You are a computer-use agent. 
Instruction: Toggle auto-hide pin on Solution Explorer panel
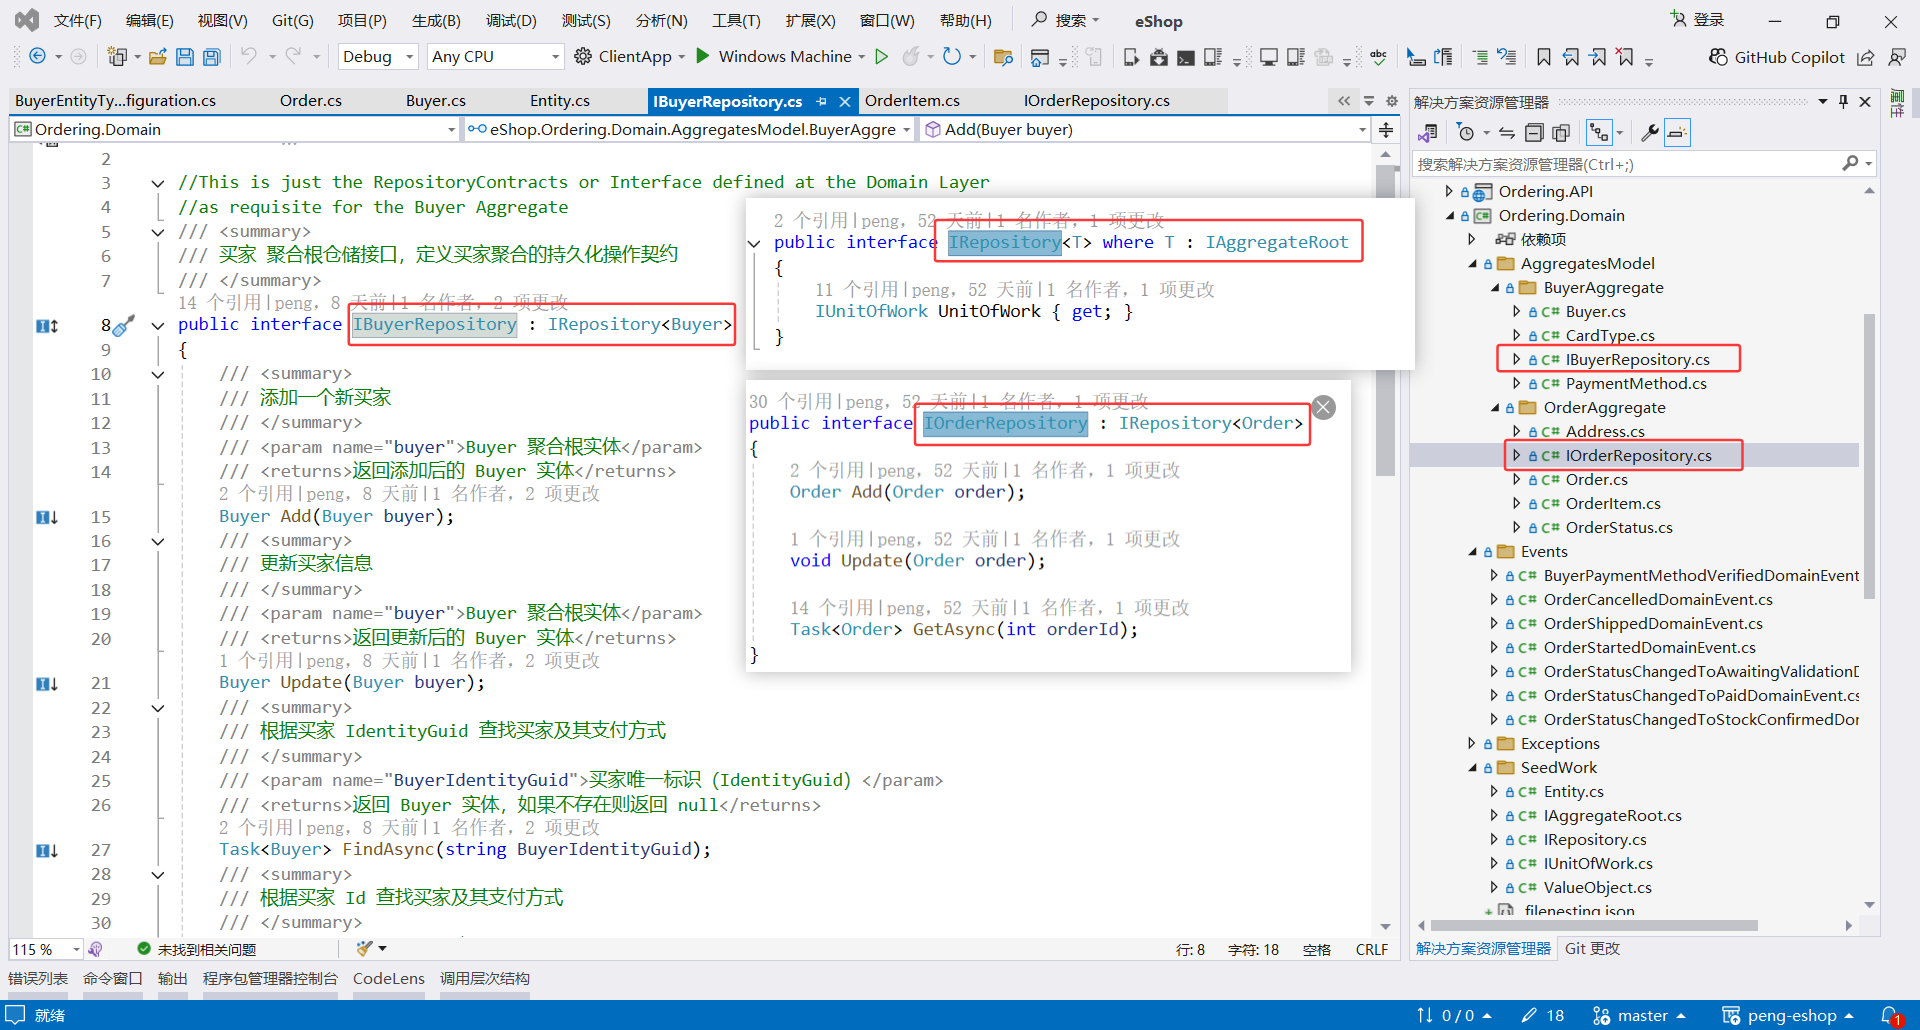1843,102
